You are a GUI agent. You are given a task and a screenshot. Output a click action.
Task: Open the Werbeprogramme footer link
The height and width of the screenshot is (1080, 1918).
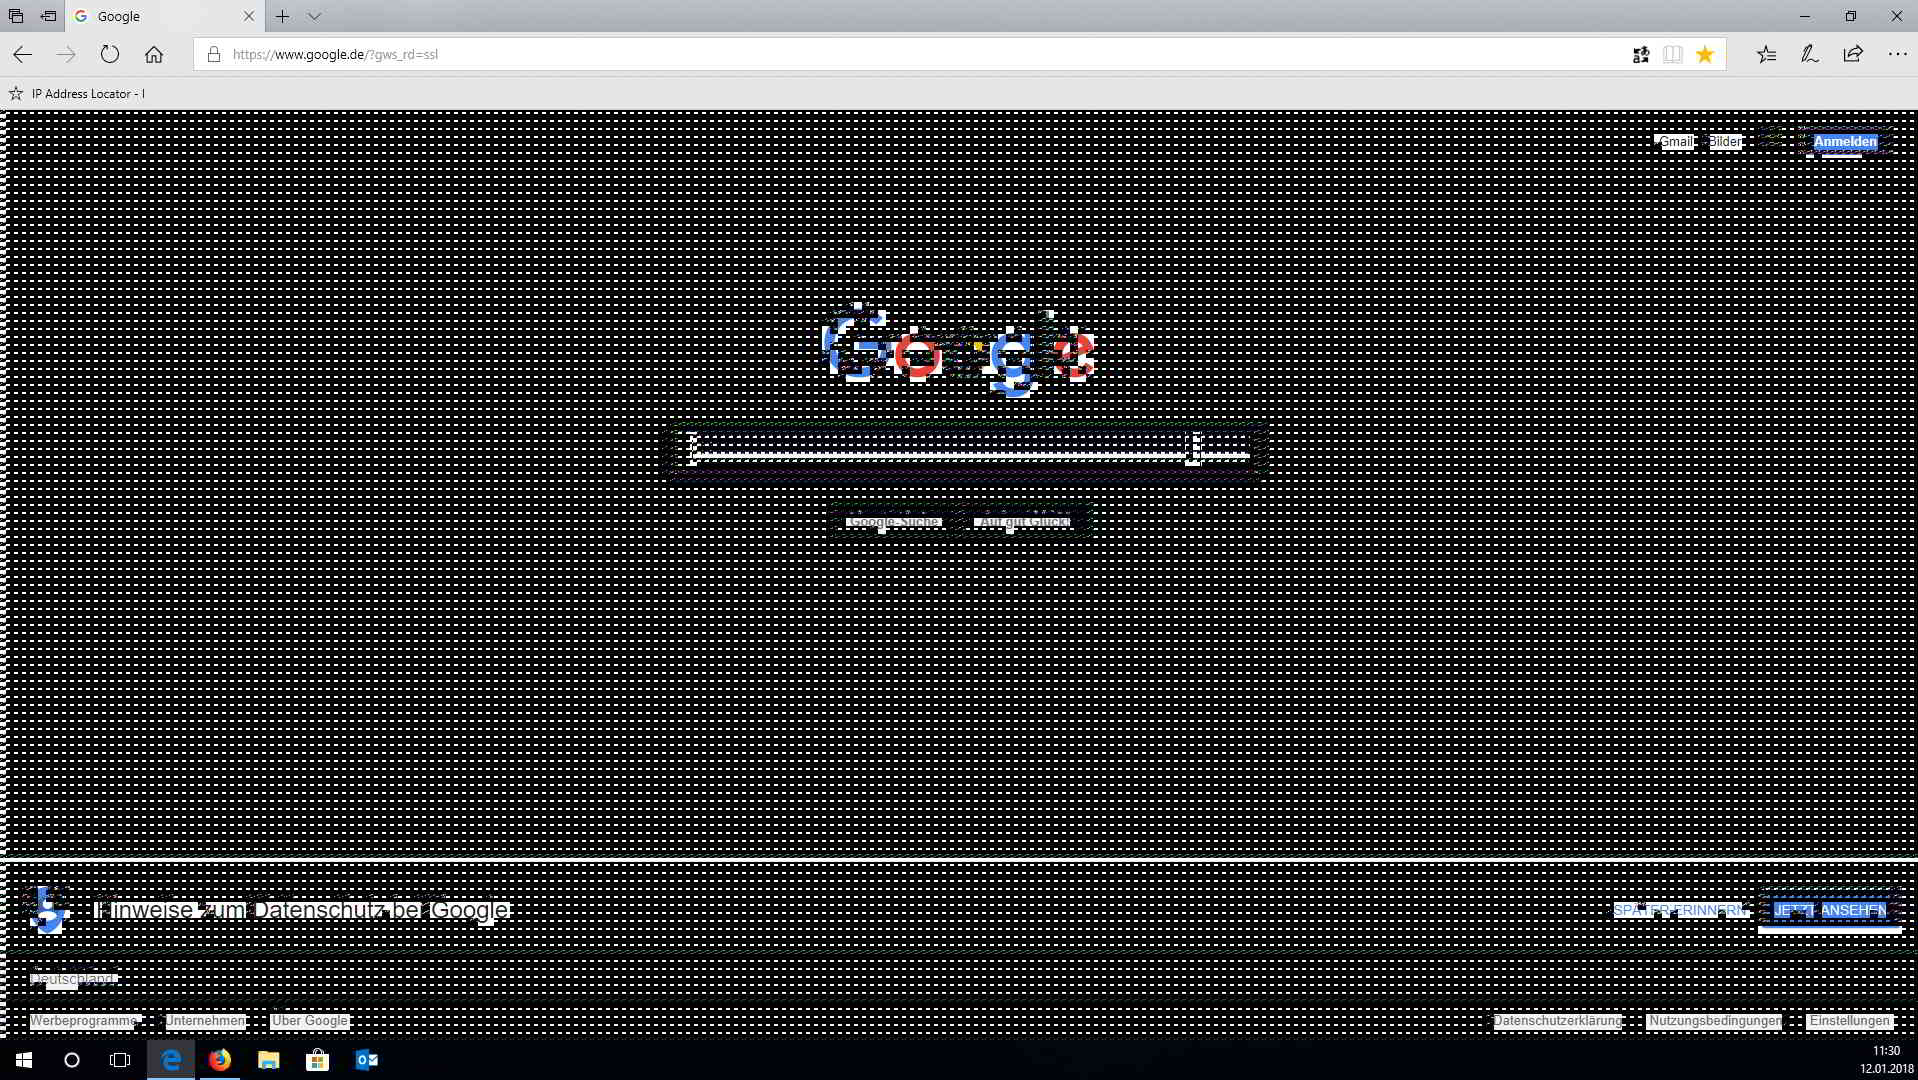[83, 1021]
